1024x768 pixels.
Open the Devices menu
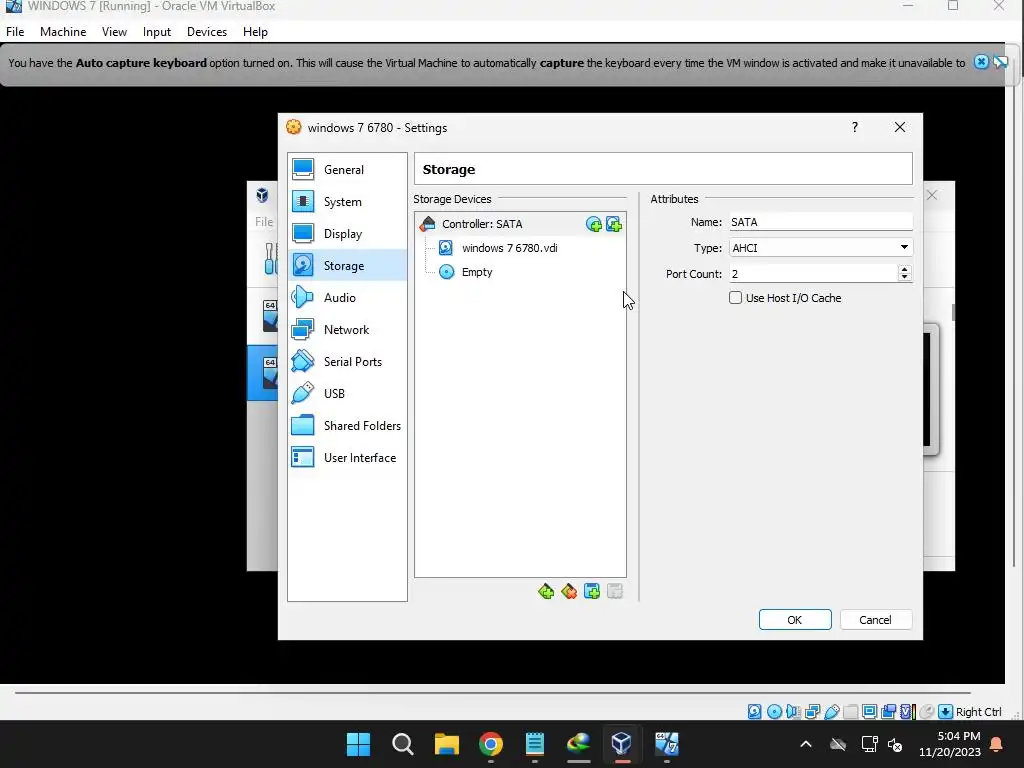coord(207,32)
